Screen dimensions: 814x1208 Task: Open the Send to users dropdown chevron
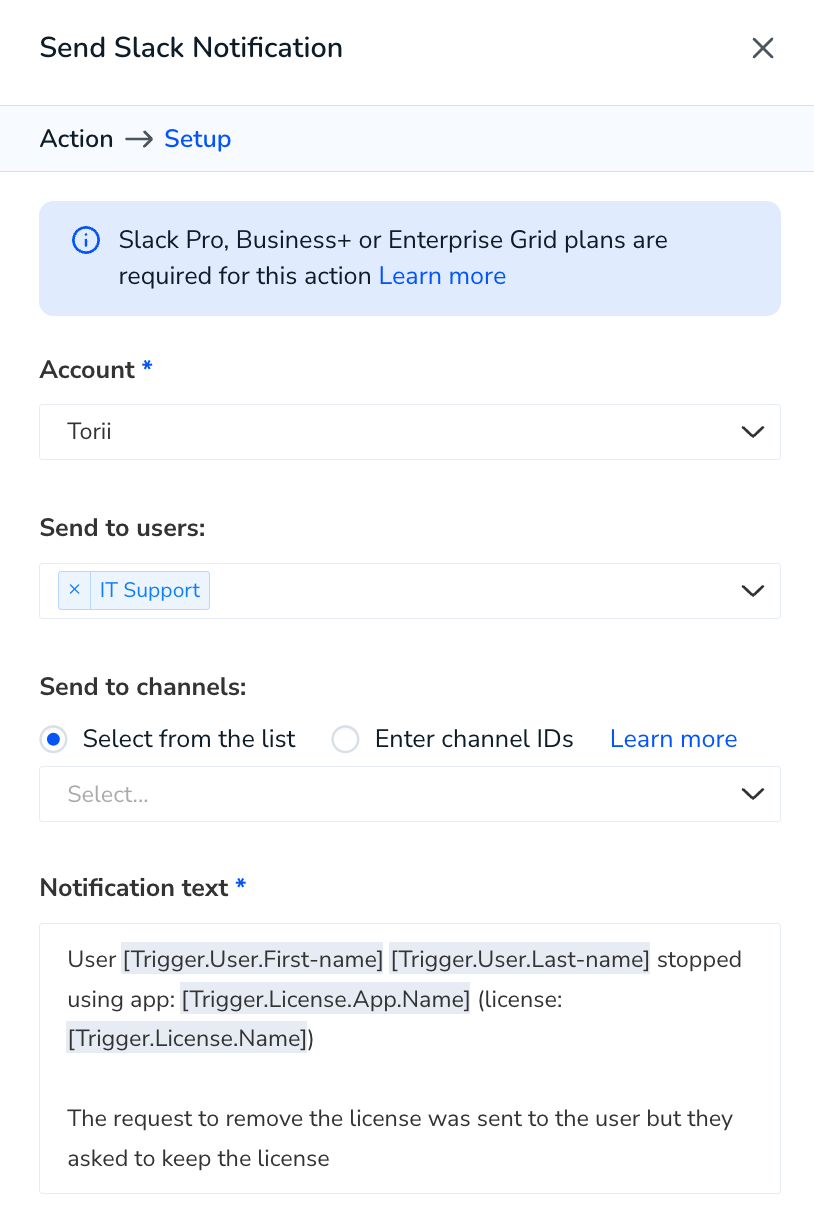(752, 591)
